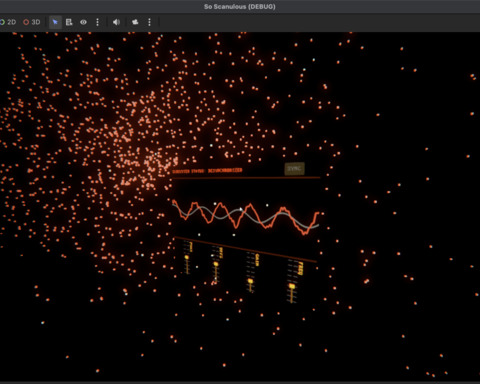Viewport: 480px width, 384px height.
Task: Mute game audio speaker icon
Action: pyautogui.click(x=116, y=22)
